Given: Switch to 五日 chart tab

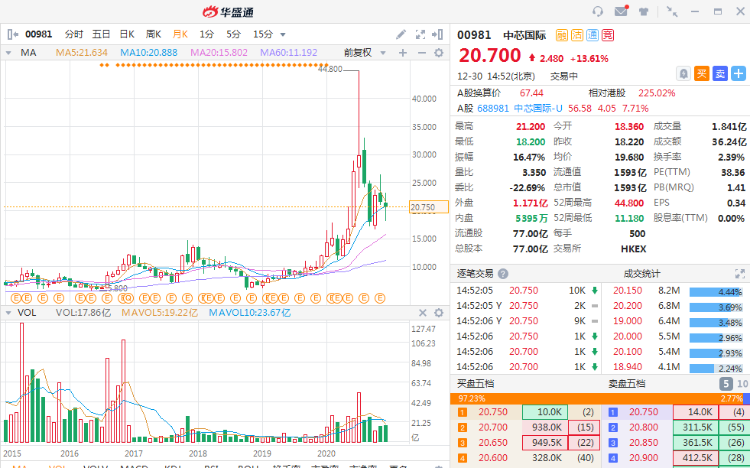Looking at the screenshot, I should pyautogui.click(x=101, y=34).
